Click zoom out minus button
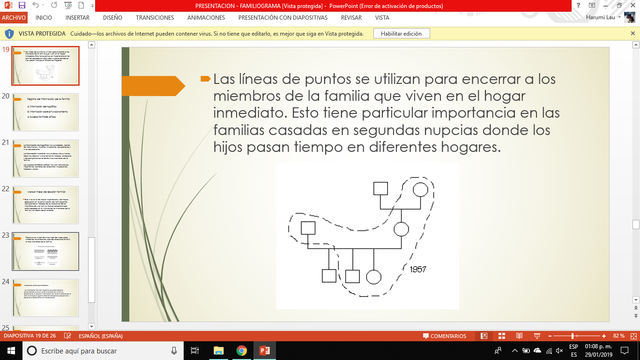The image size is (640, 360). [550, 336]
